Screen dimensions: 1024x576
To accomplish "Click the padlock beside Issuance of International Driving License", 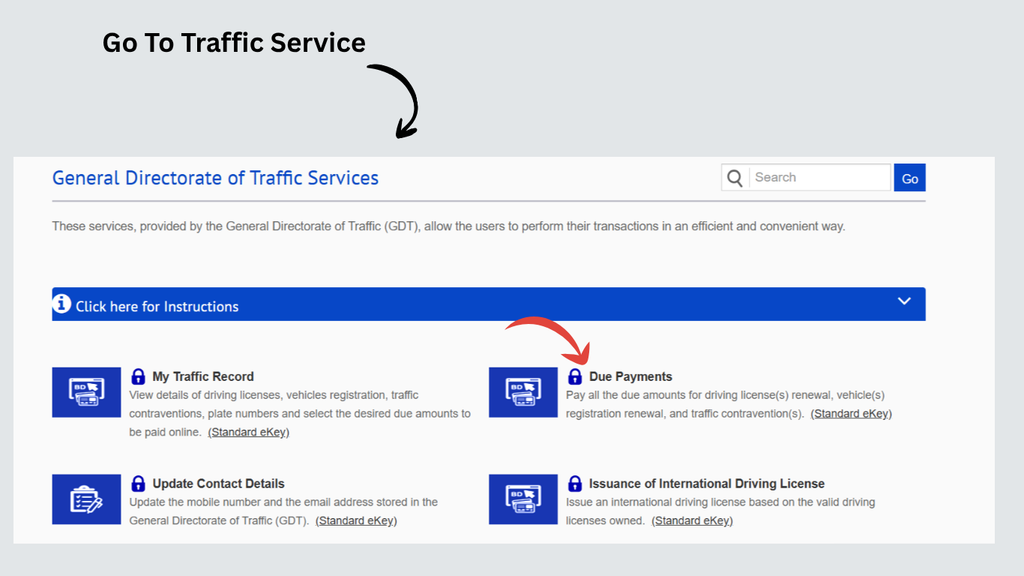I will coord(575,483).
